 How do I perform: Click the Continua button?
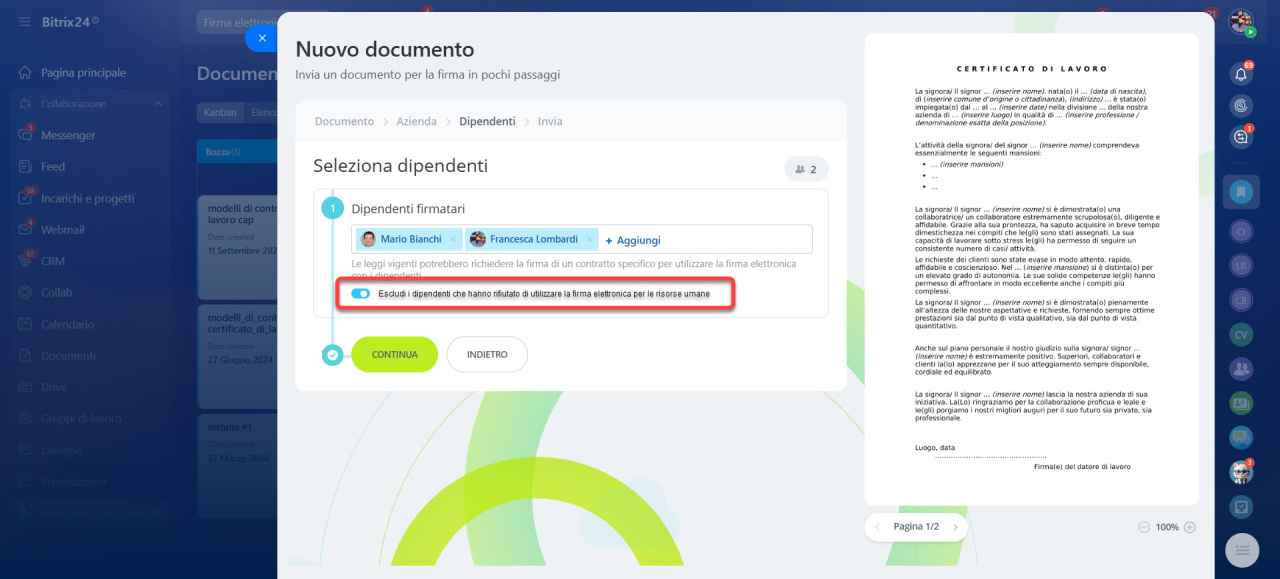(394, 354)
